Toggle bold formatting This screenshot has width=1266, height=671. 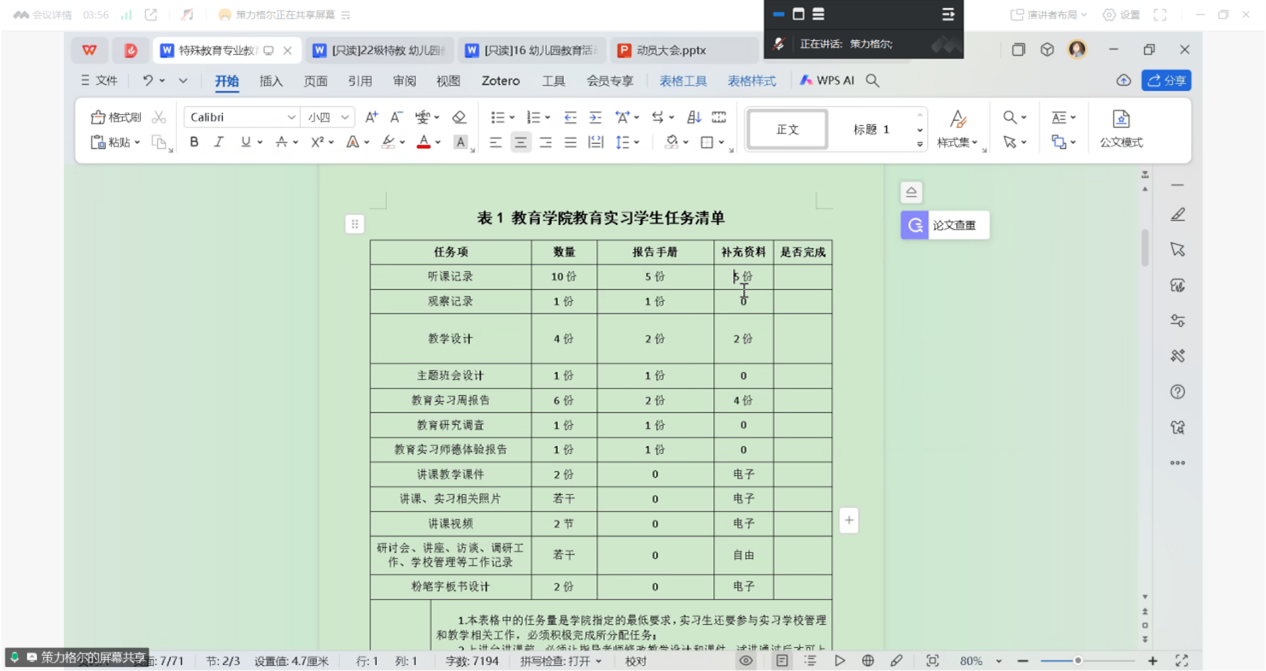[194, 143]
